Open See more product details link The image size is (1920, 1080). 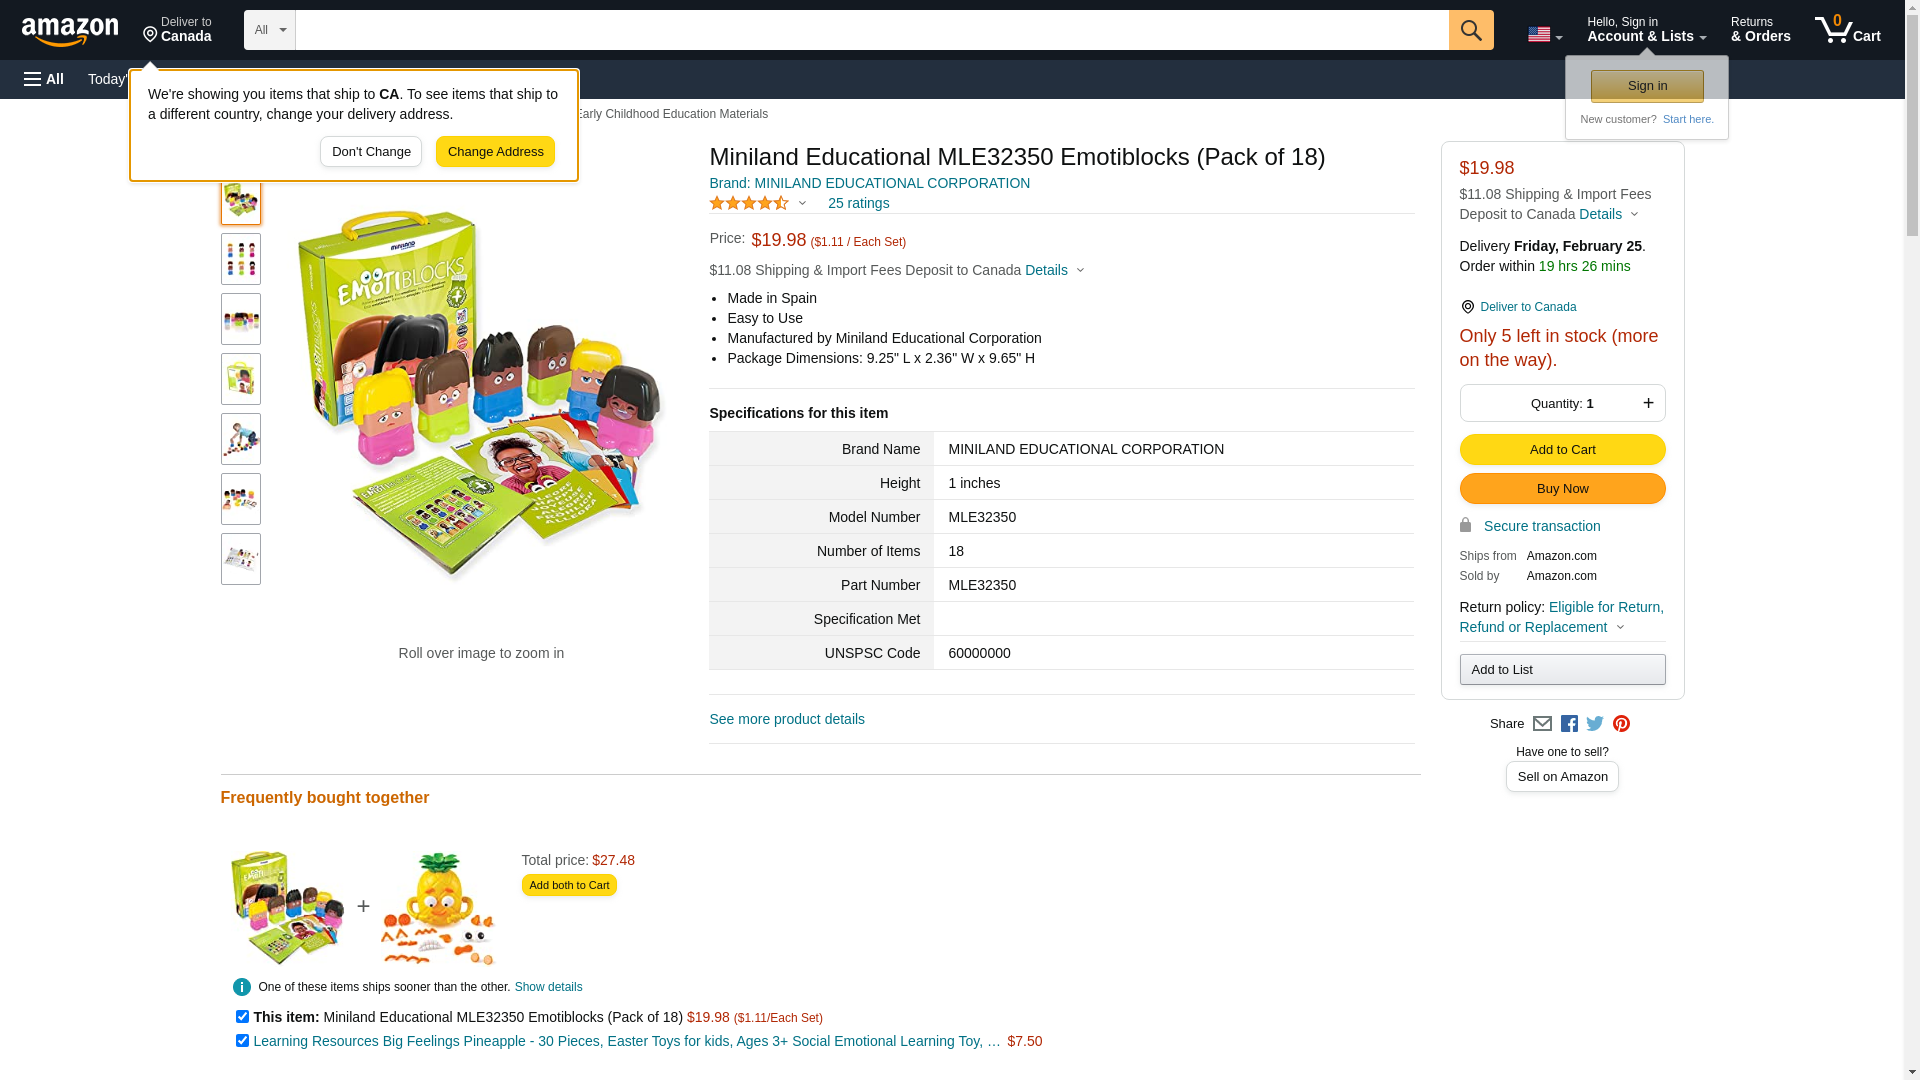[787, 719]
